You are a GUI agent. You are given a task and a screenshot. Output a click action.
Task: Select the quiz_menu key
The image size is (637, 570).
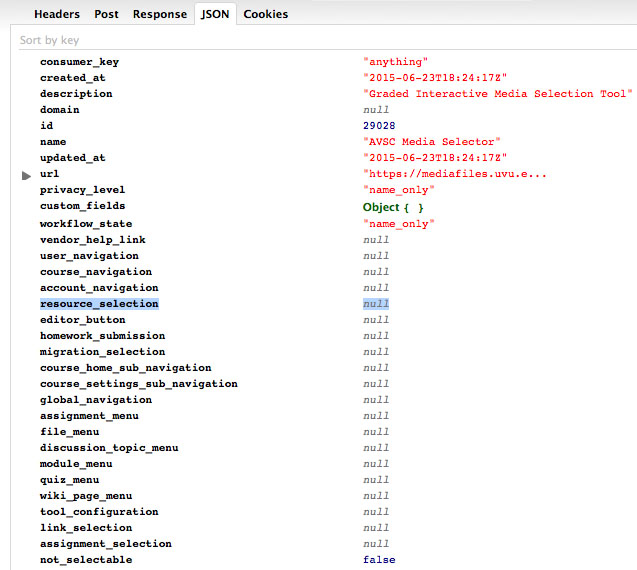69,480
